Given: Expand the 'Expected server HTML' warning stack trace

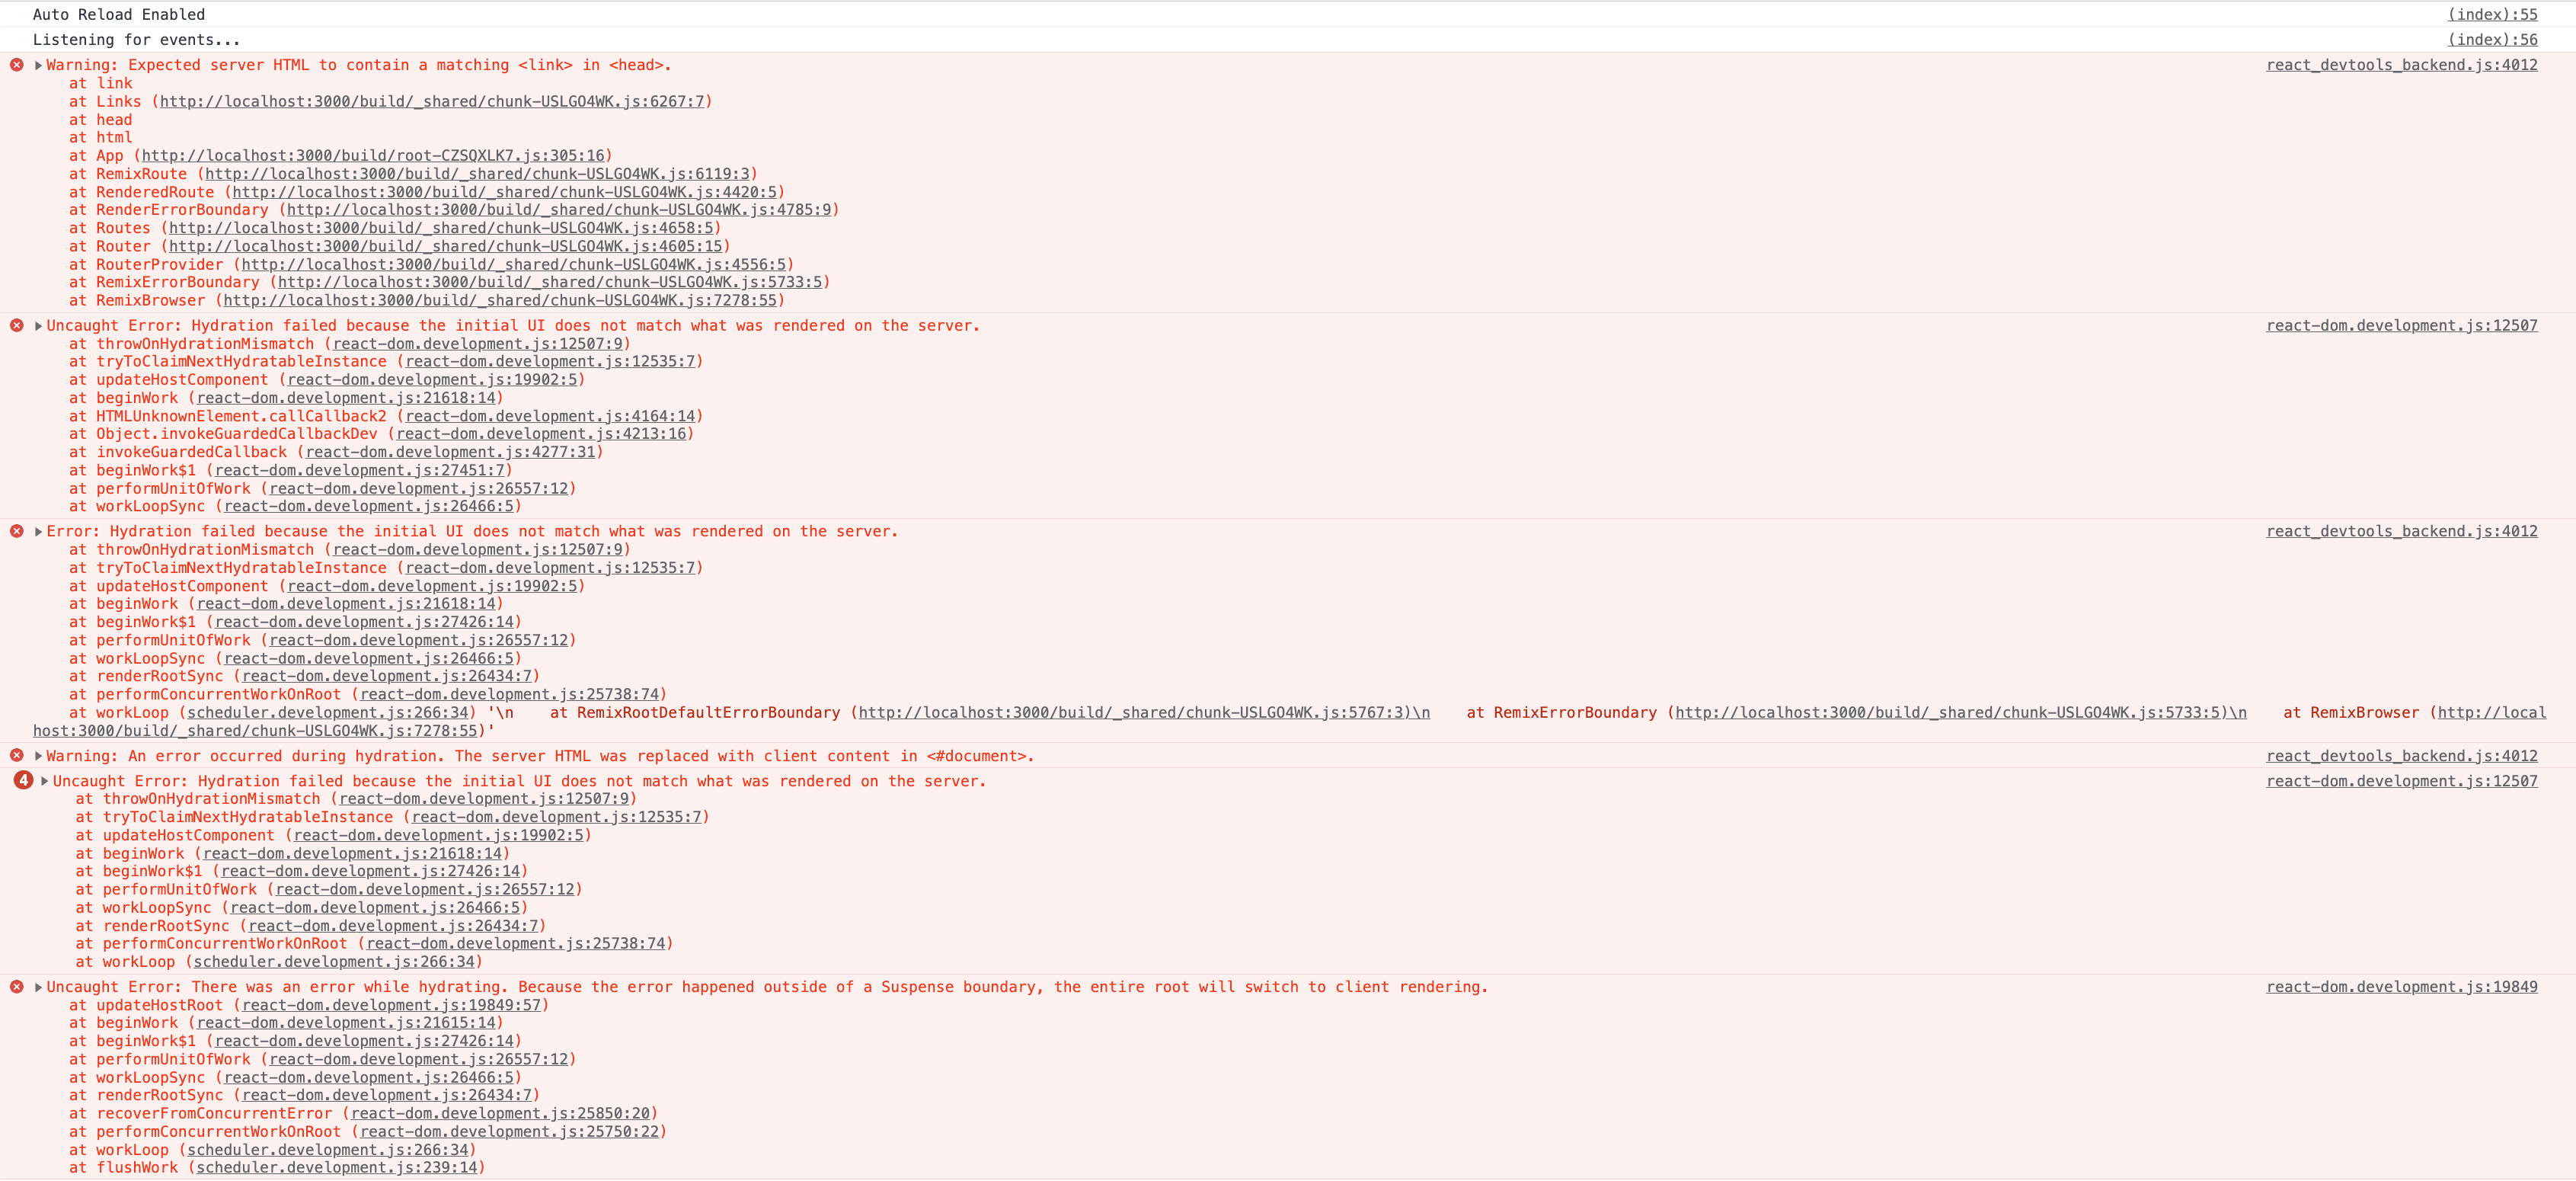Looking at the screenshot, I should pyautogui.click(x=37, y=64).
